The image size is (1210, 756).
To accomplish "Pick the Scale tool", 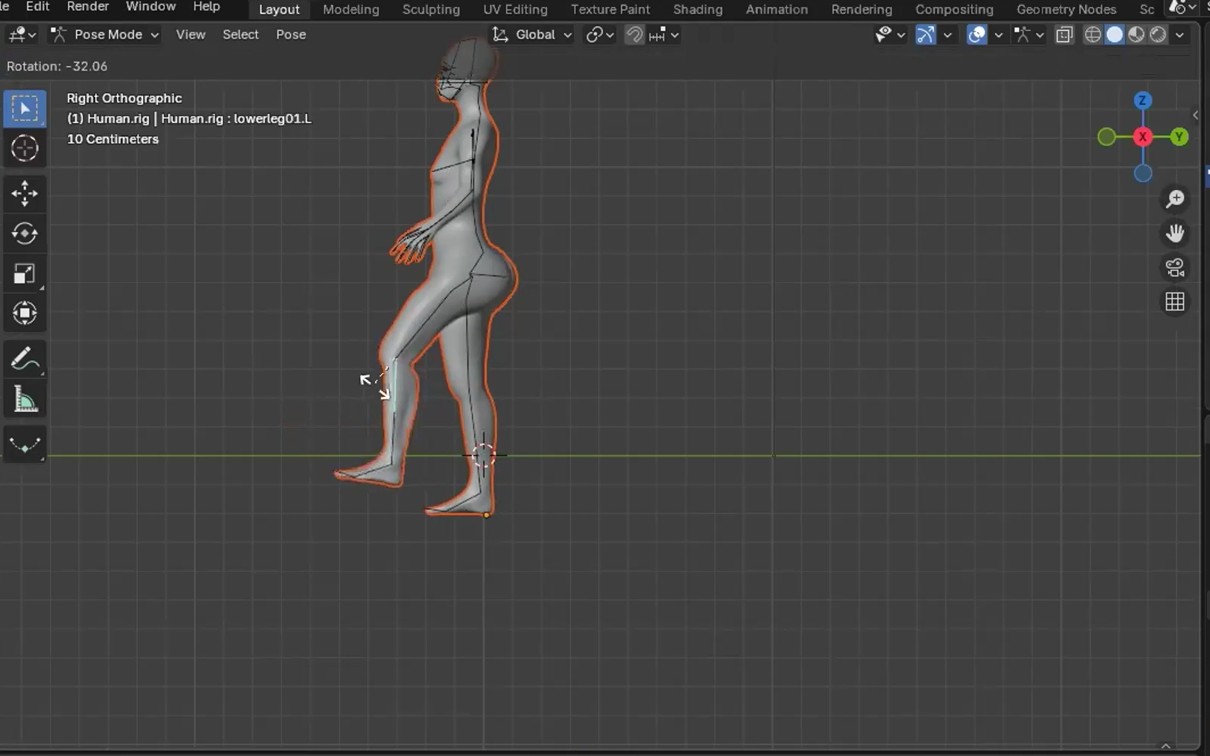I will 25,274.
